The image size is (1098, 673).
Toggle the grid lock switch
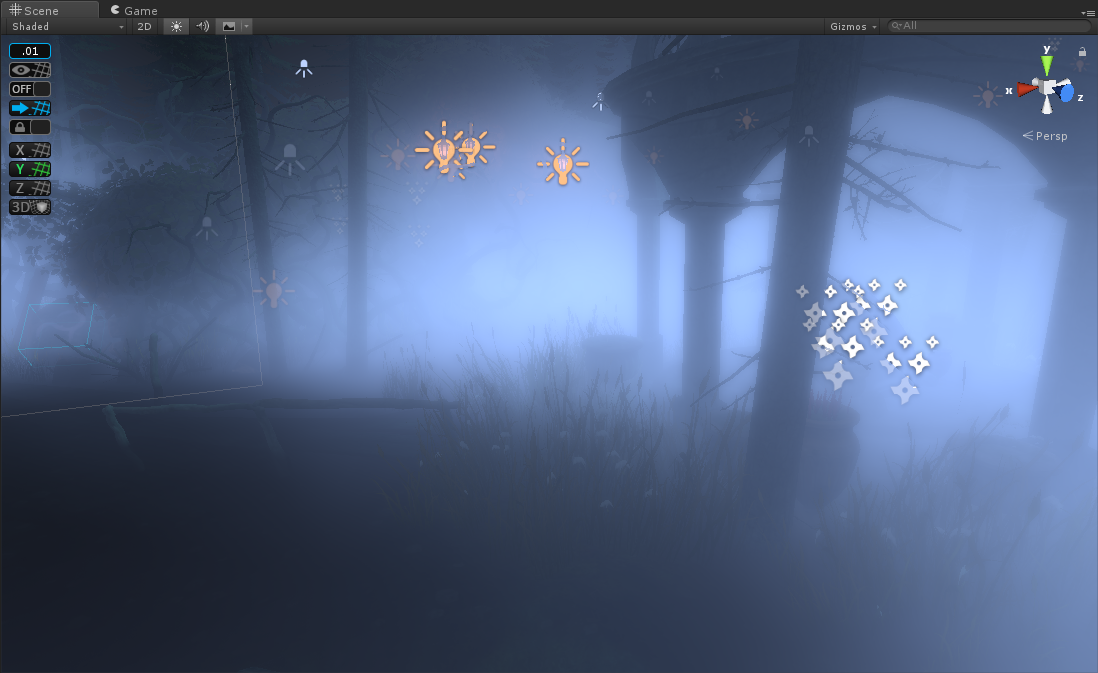point(30,127)
